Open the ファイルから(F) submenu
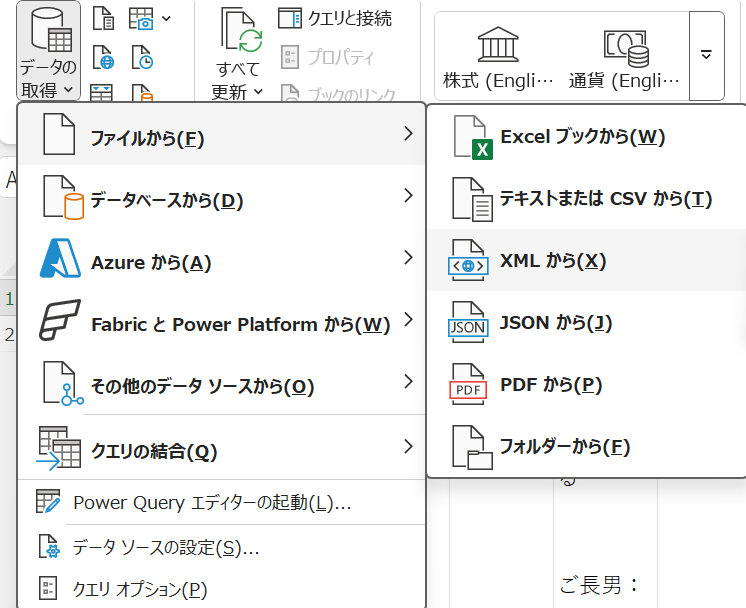 (x=221, y=135)
